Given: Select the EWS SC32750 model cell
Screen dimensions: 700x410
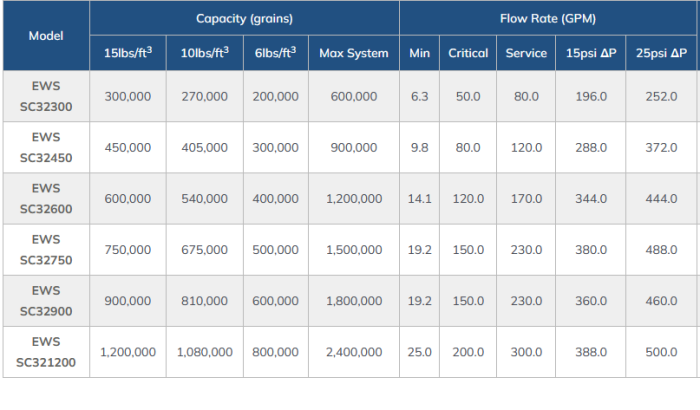Looking at the screenshot, I should 46,249.
